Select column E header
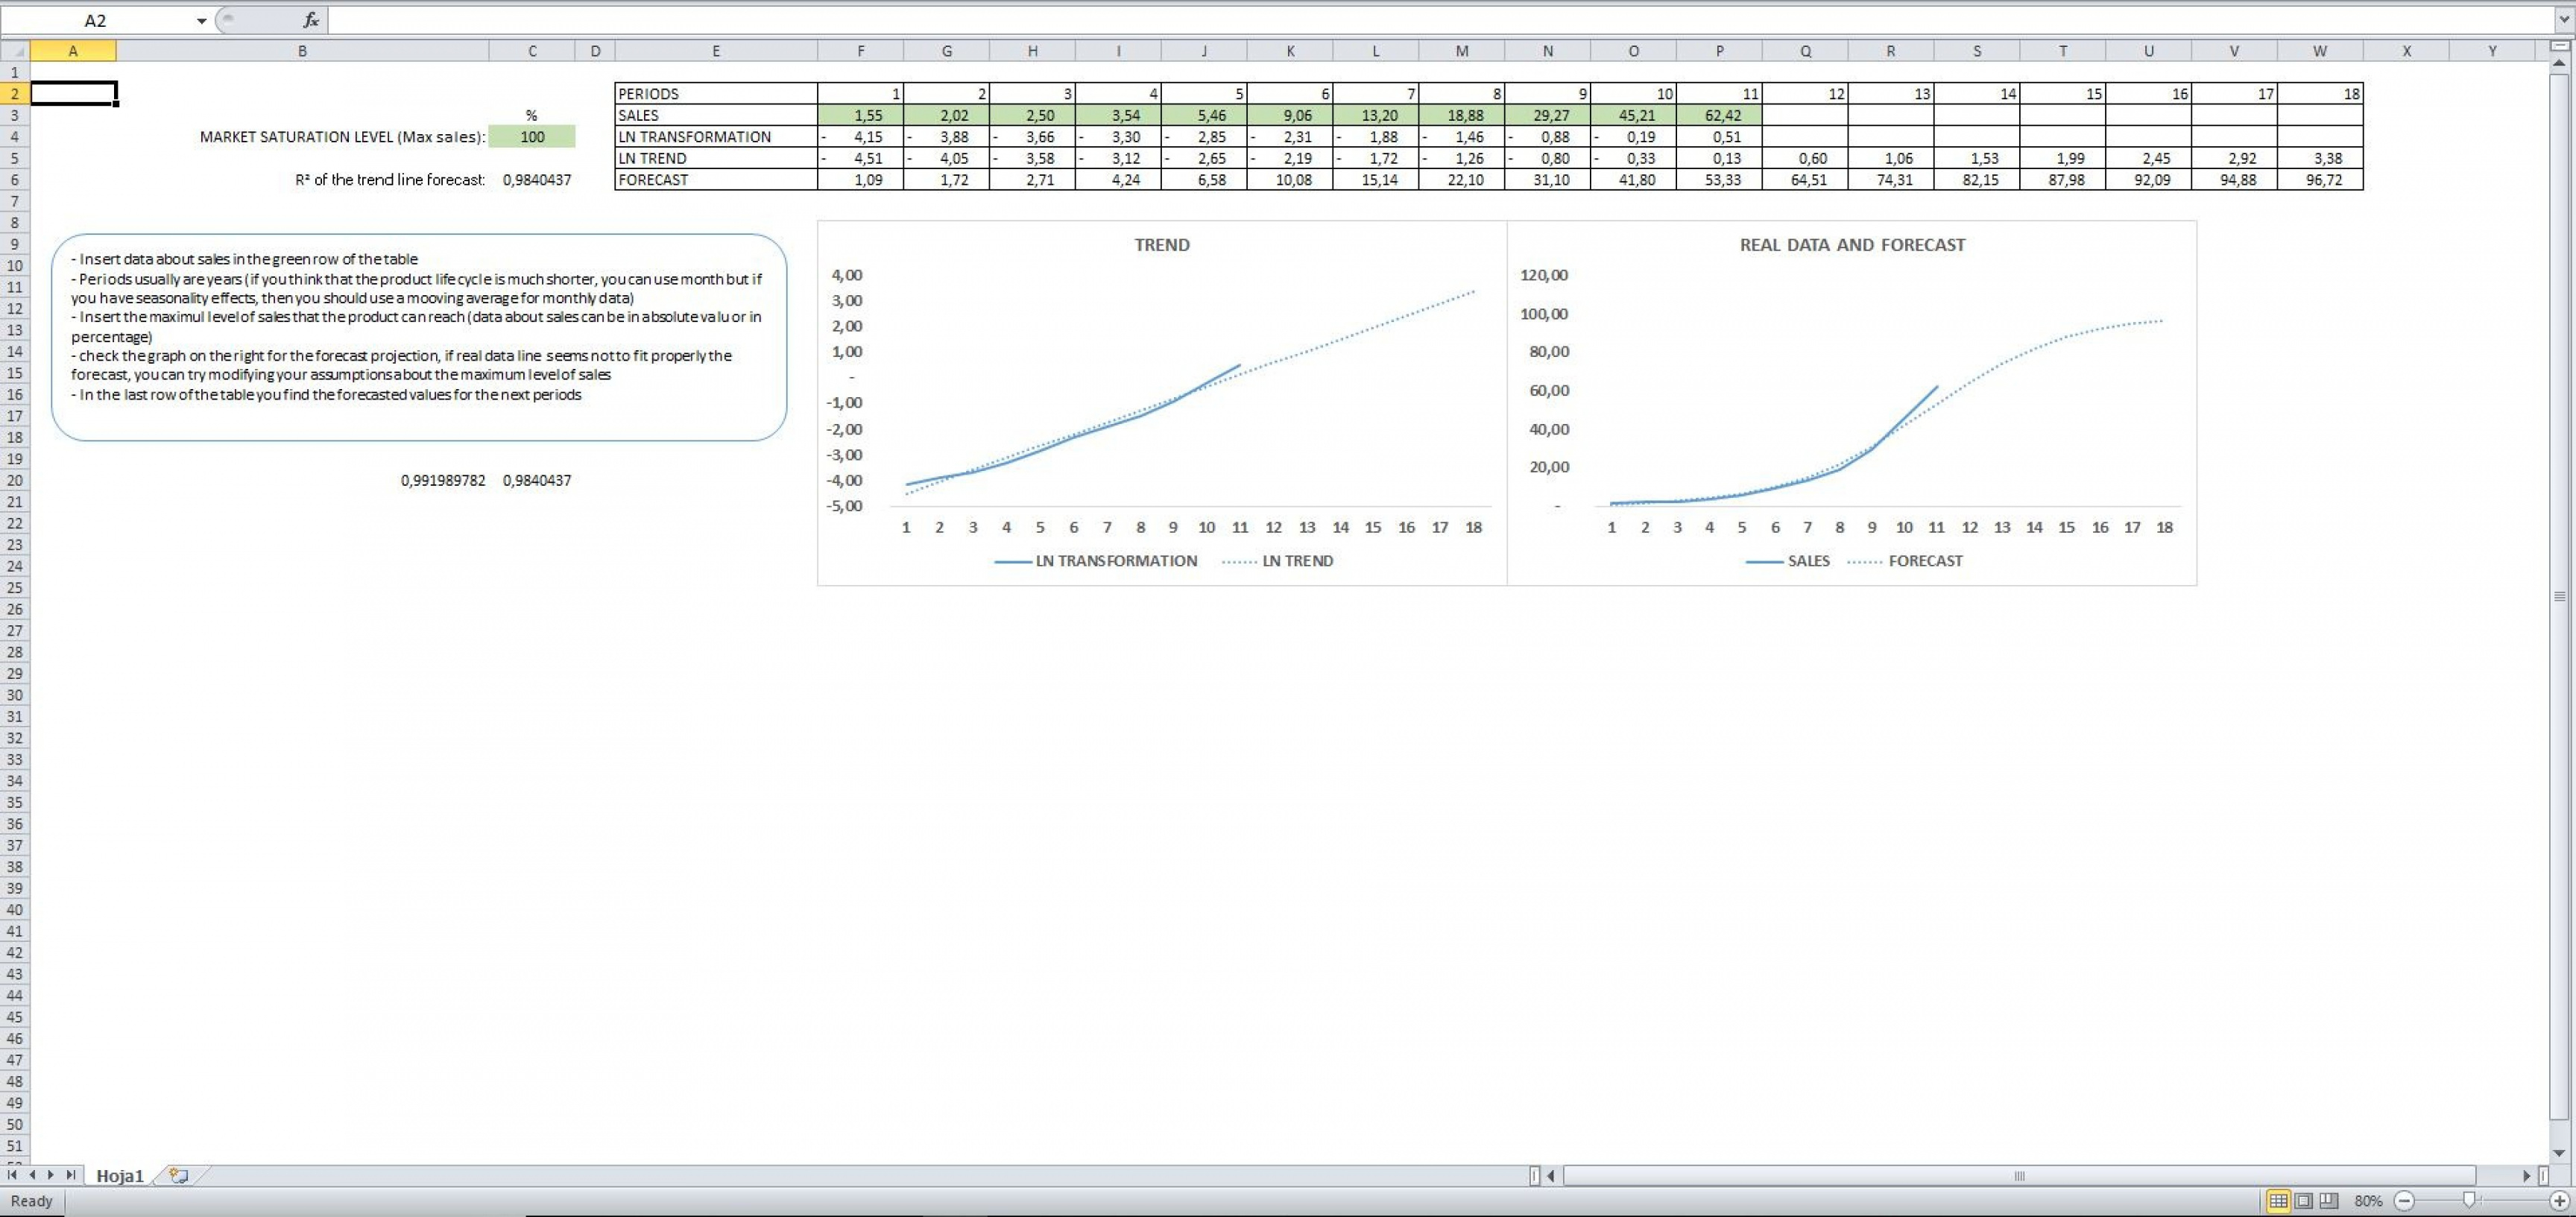The width and height of the screenshot is (2576, 1217). pos(716,51)
